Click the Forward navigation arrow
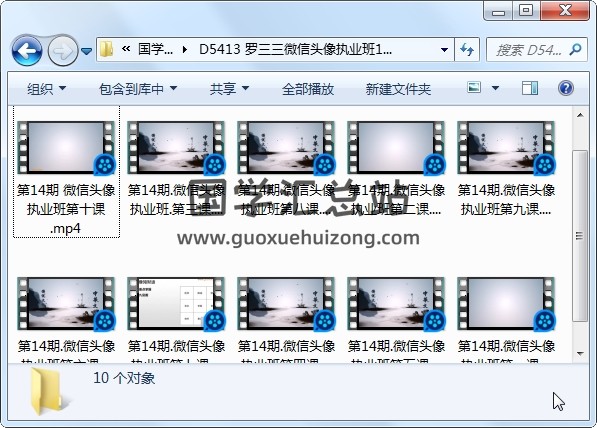 point(63,50)
